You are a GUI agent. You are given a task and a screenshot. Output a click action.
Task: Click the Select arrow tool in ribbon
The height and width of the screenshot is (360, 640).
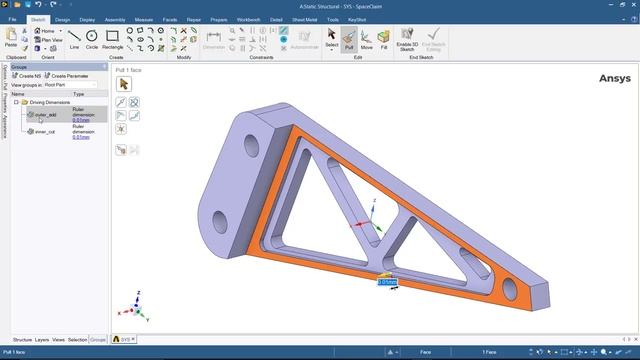(331, 37)
